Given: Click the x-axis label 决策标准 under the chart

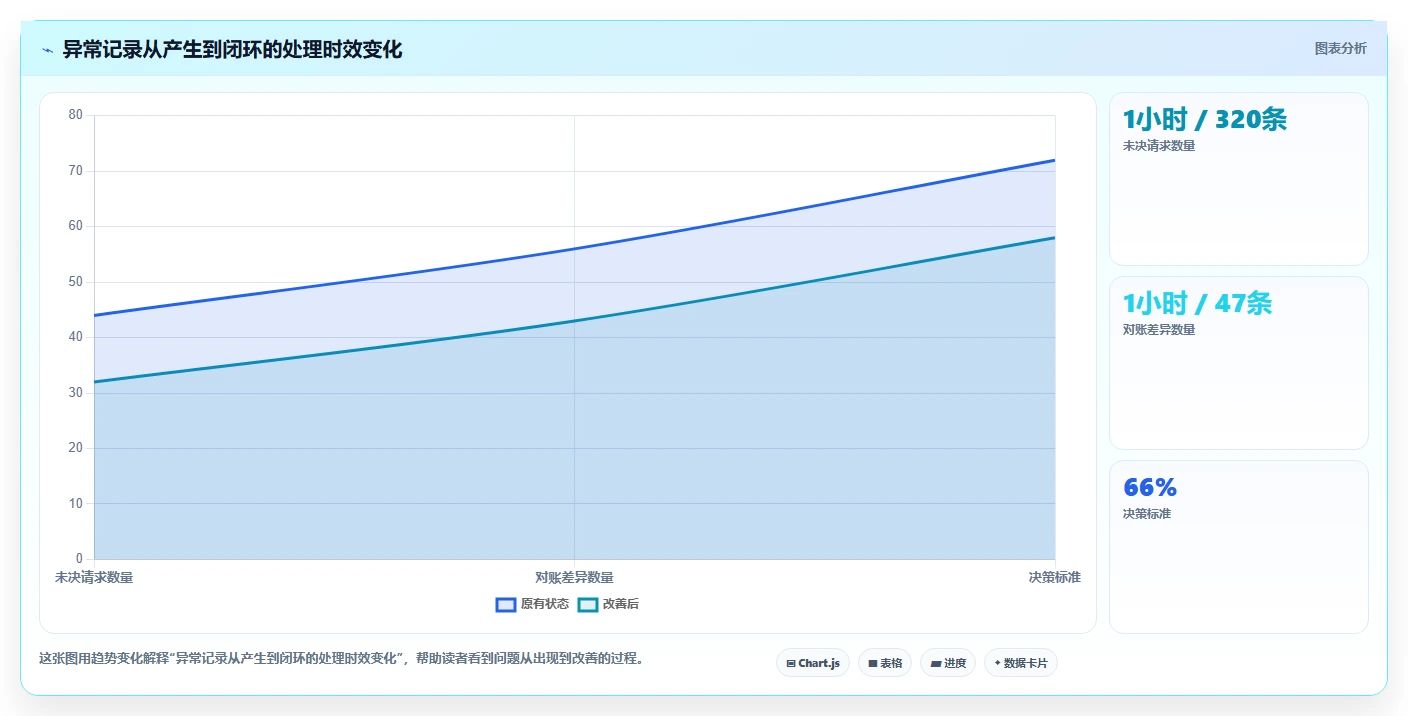Looking at the screenshot, I should [x=1055, y=578].
